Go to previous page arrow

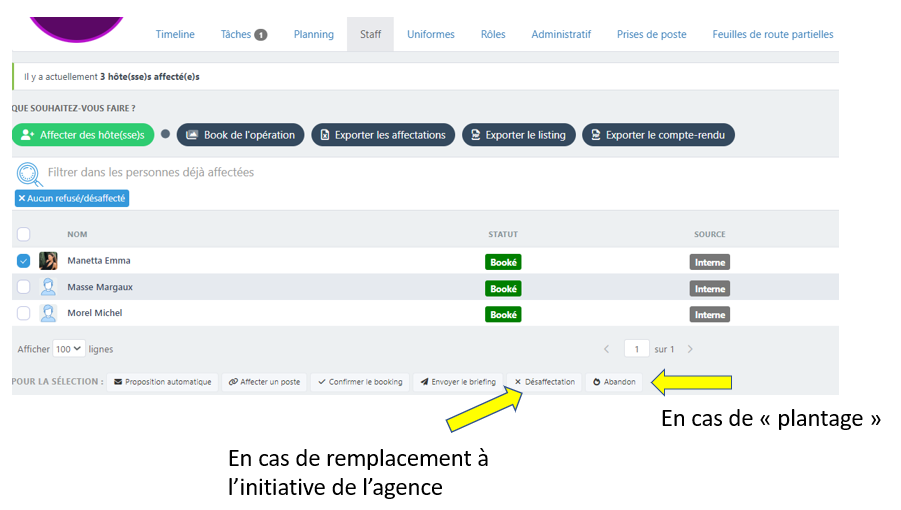607,349
